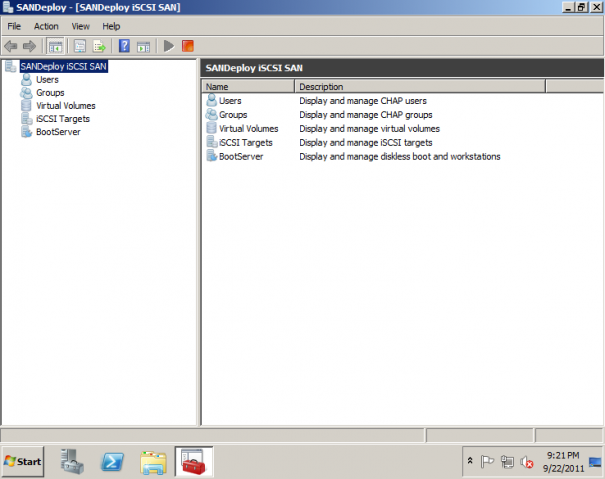605x479 pixels.
Task: Open the Properties toolbar icon
Action: [80, 46]
